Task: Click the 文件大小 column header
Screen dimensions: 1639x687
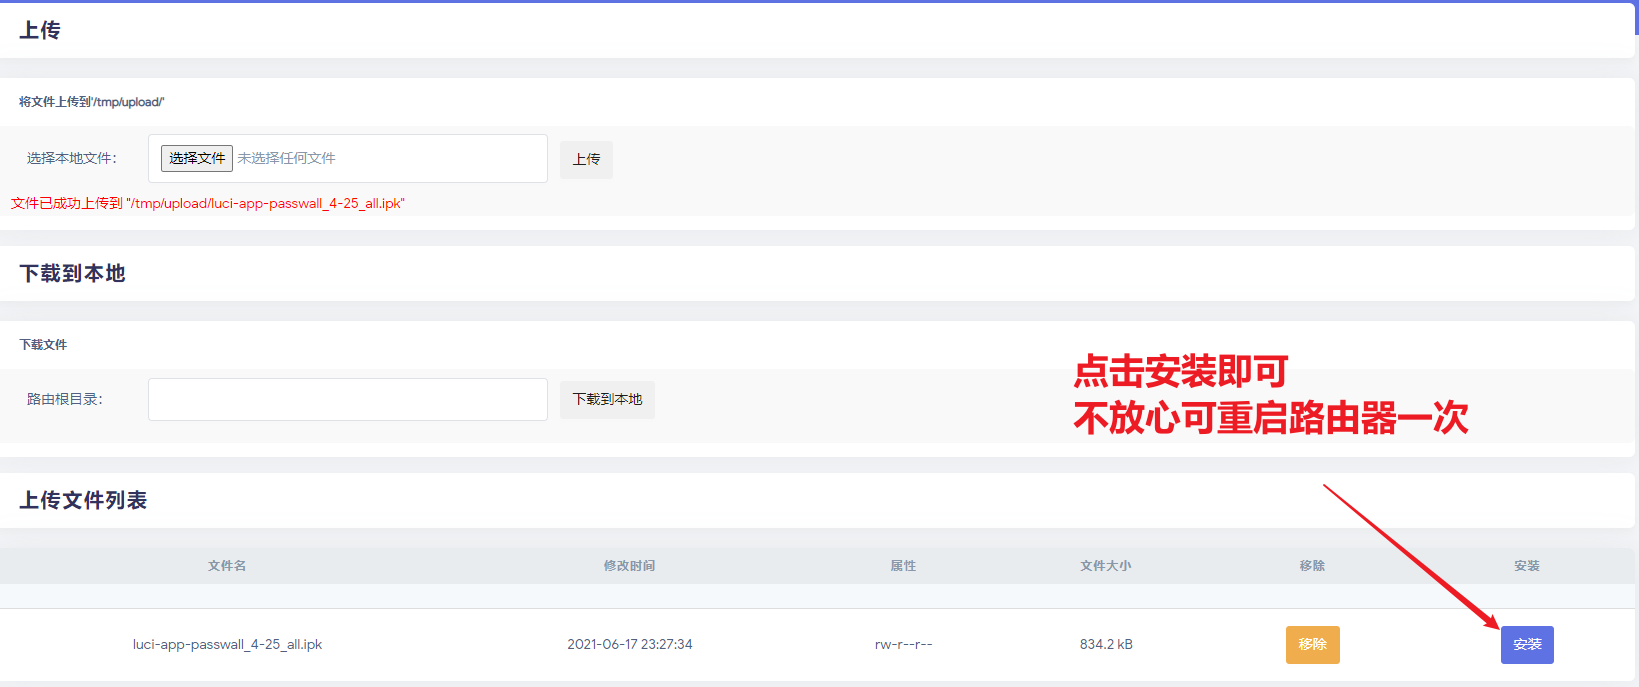Action: click(1106, 566)
